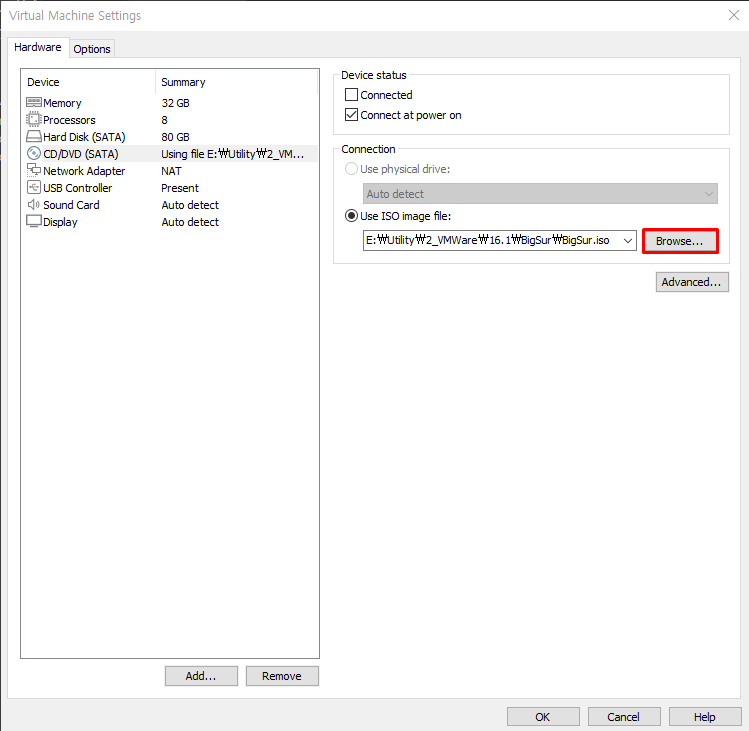Click the 80 GB hard disk summary value

click(x=175, y=137)
